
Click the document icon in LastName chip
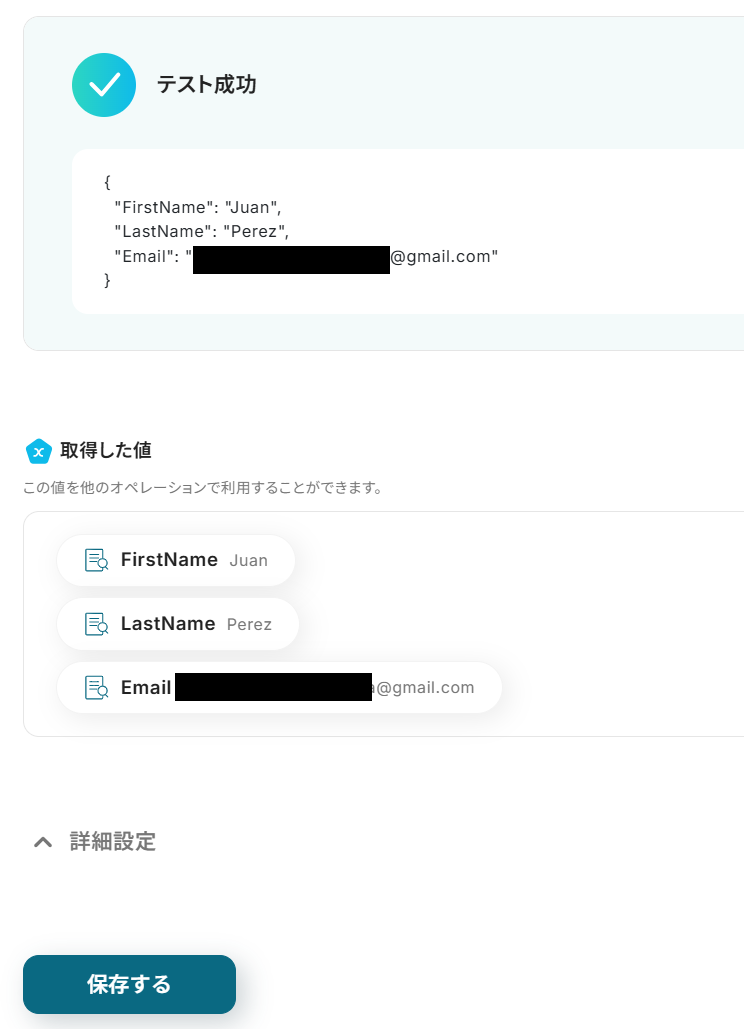96,624
